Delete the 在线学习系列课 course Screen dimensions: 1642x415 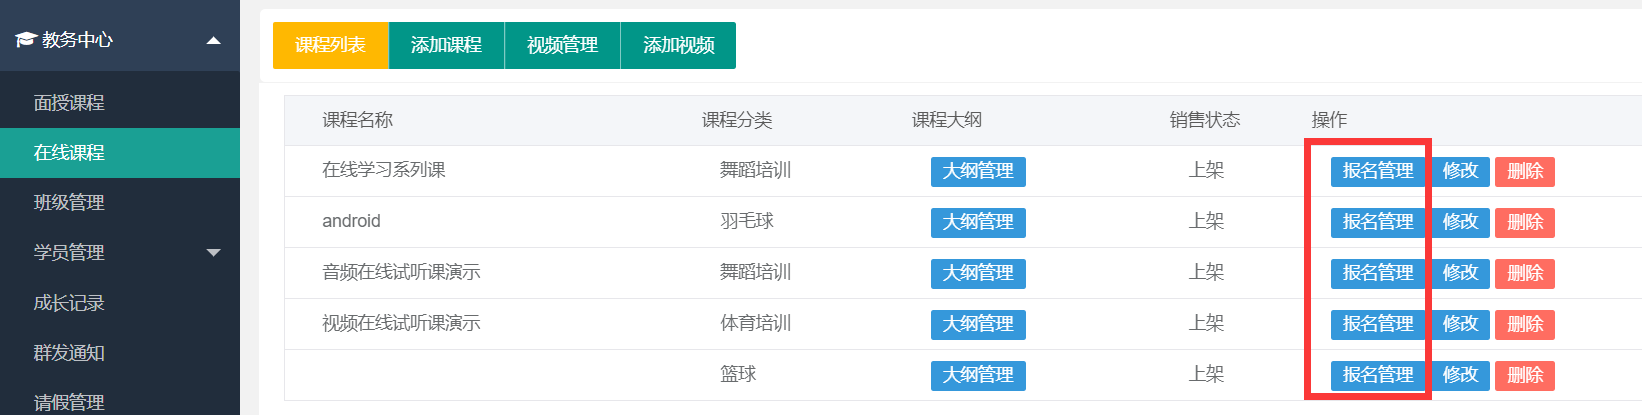click(1525, 171)
